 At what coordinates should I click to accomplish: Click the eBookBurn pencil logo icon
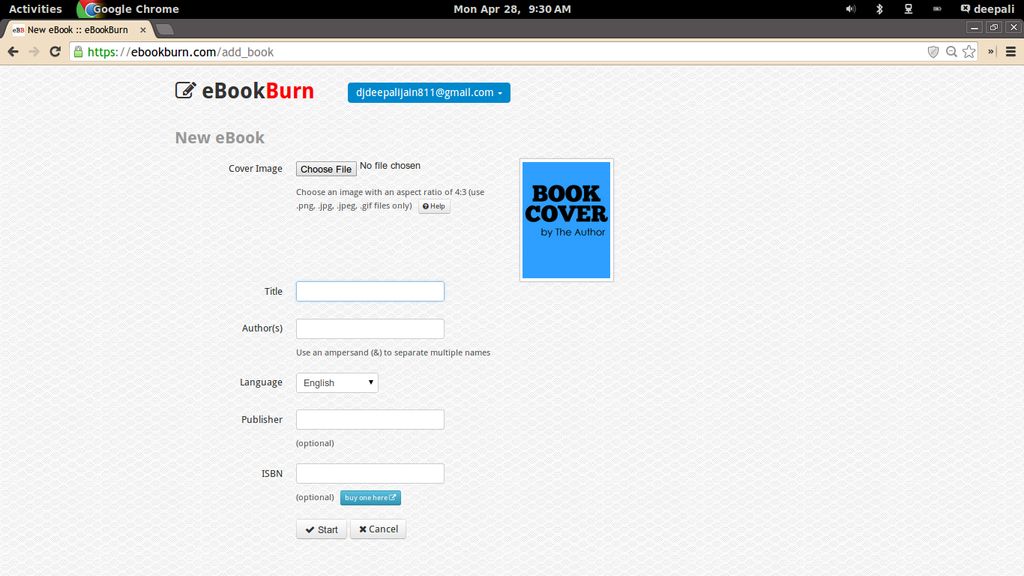click(x=185, y=91)
